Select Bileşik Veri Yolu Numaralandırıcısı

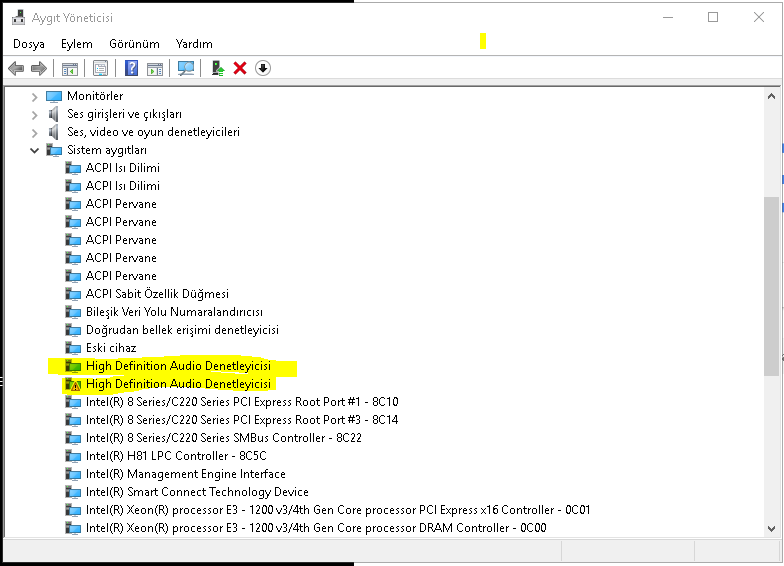174,312
